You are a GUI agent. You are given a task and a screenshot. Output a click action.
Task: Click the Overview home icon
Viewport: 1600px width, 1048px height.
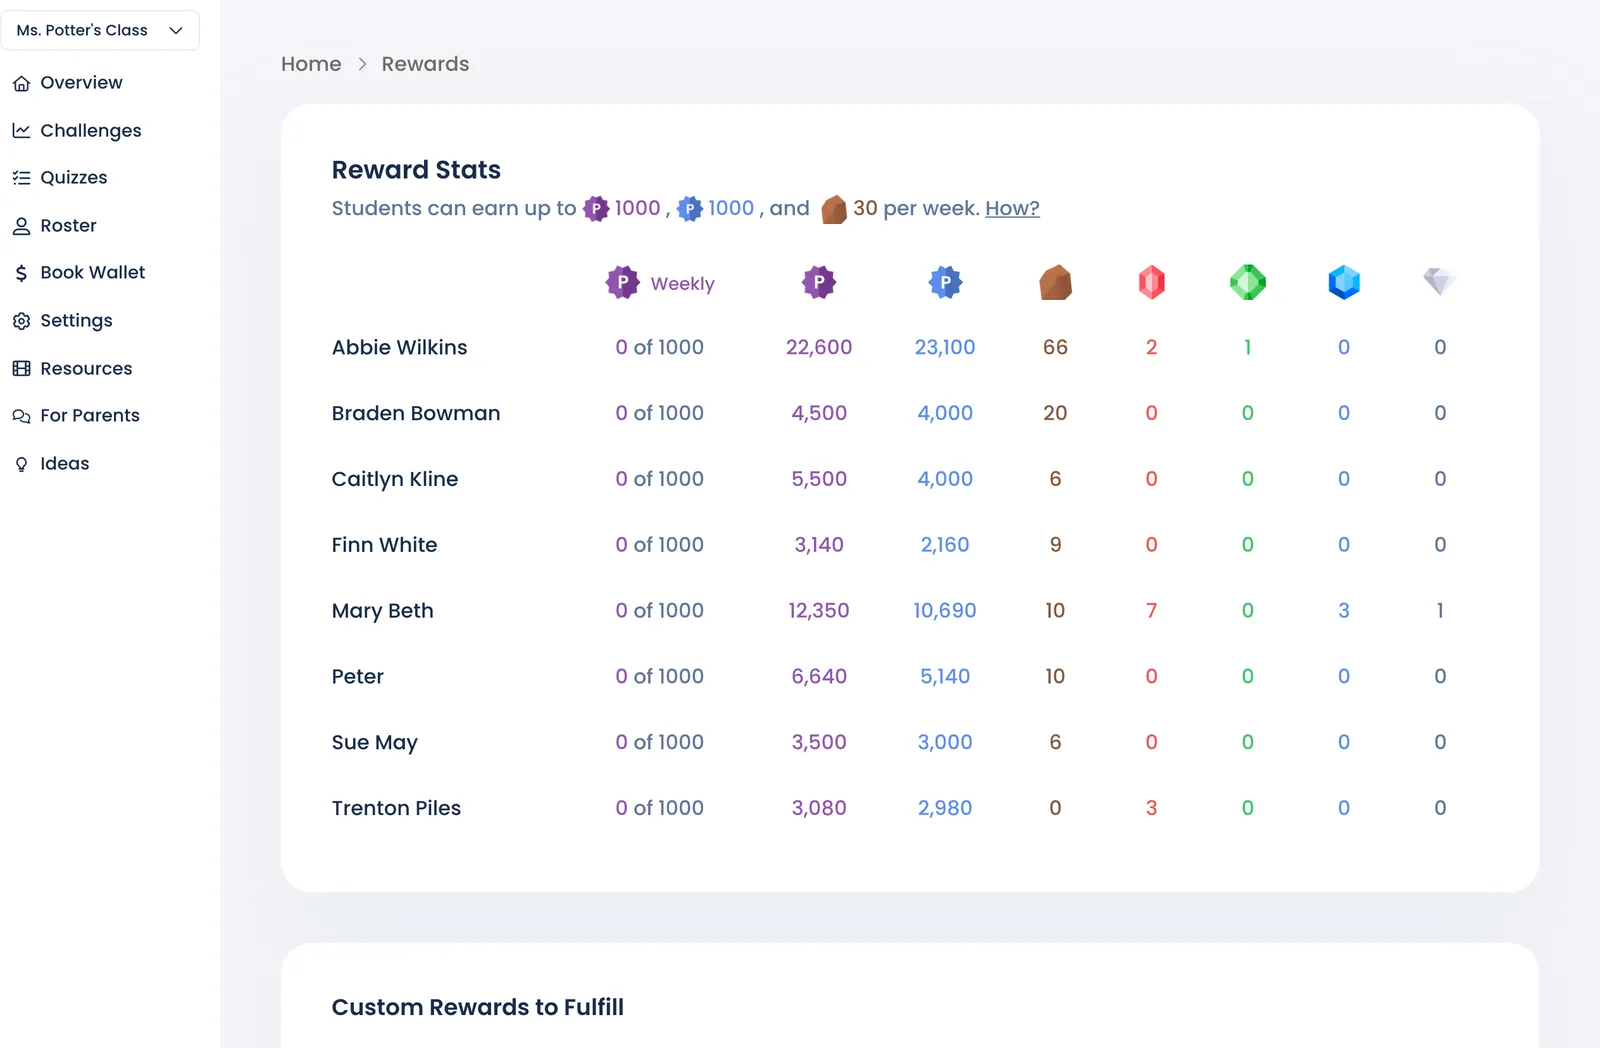pos(21,83)
